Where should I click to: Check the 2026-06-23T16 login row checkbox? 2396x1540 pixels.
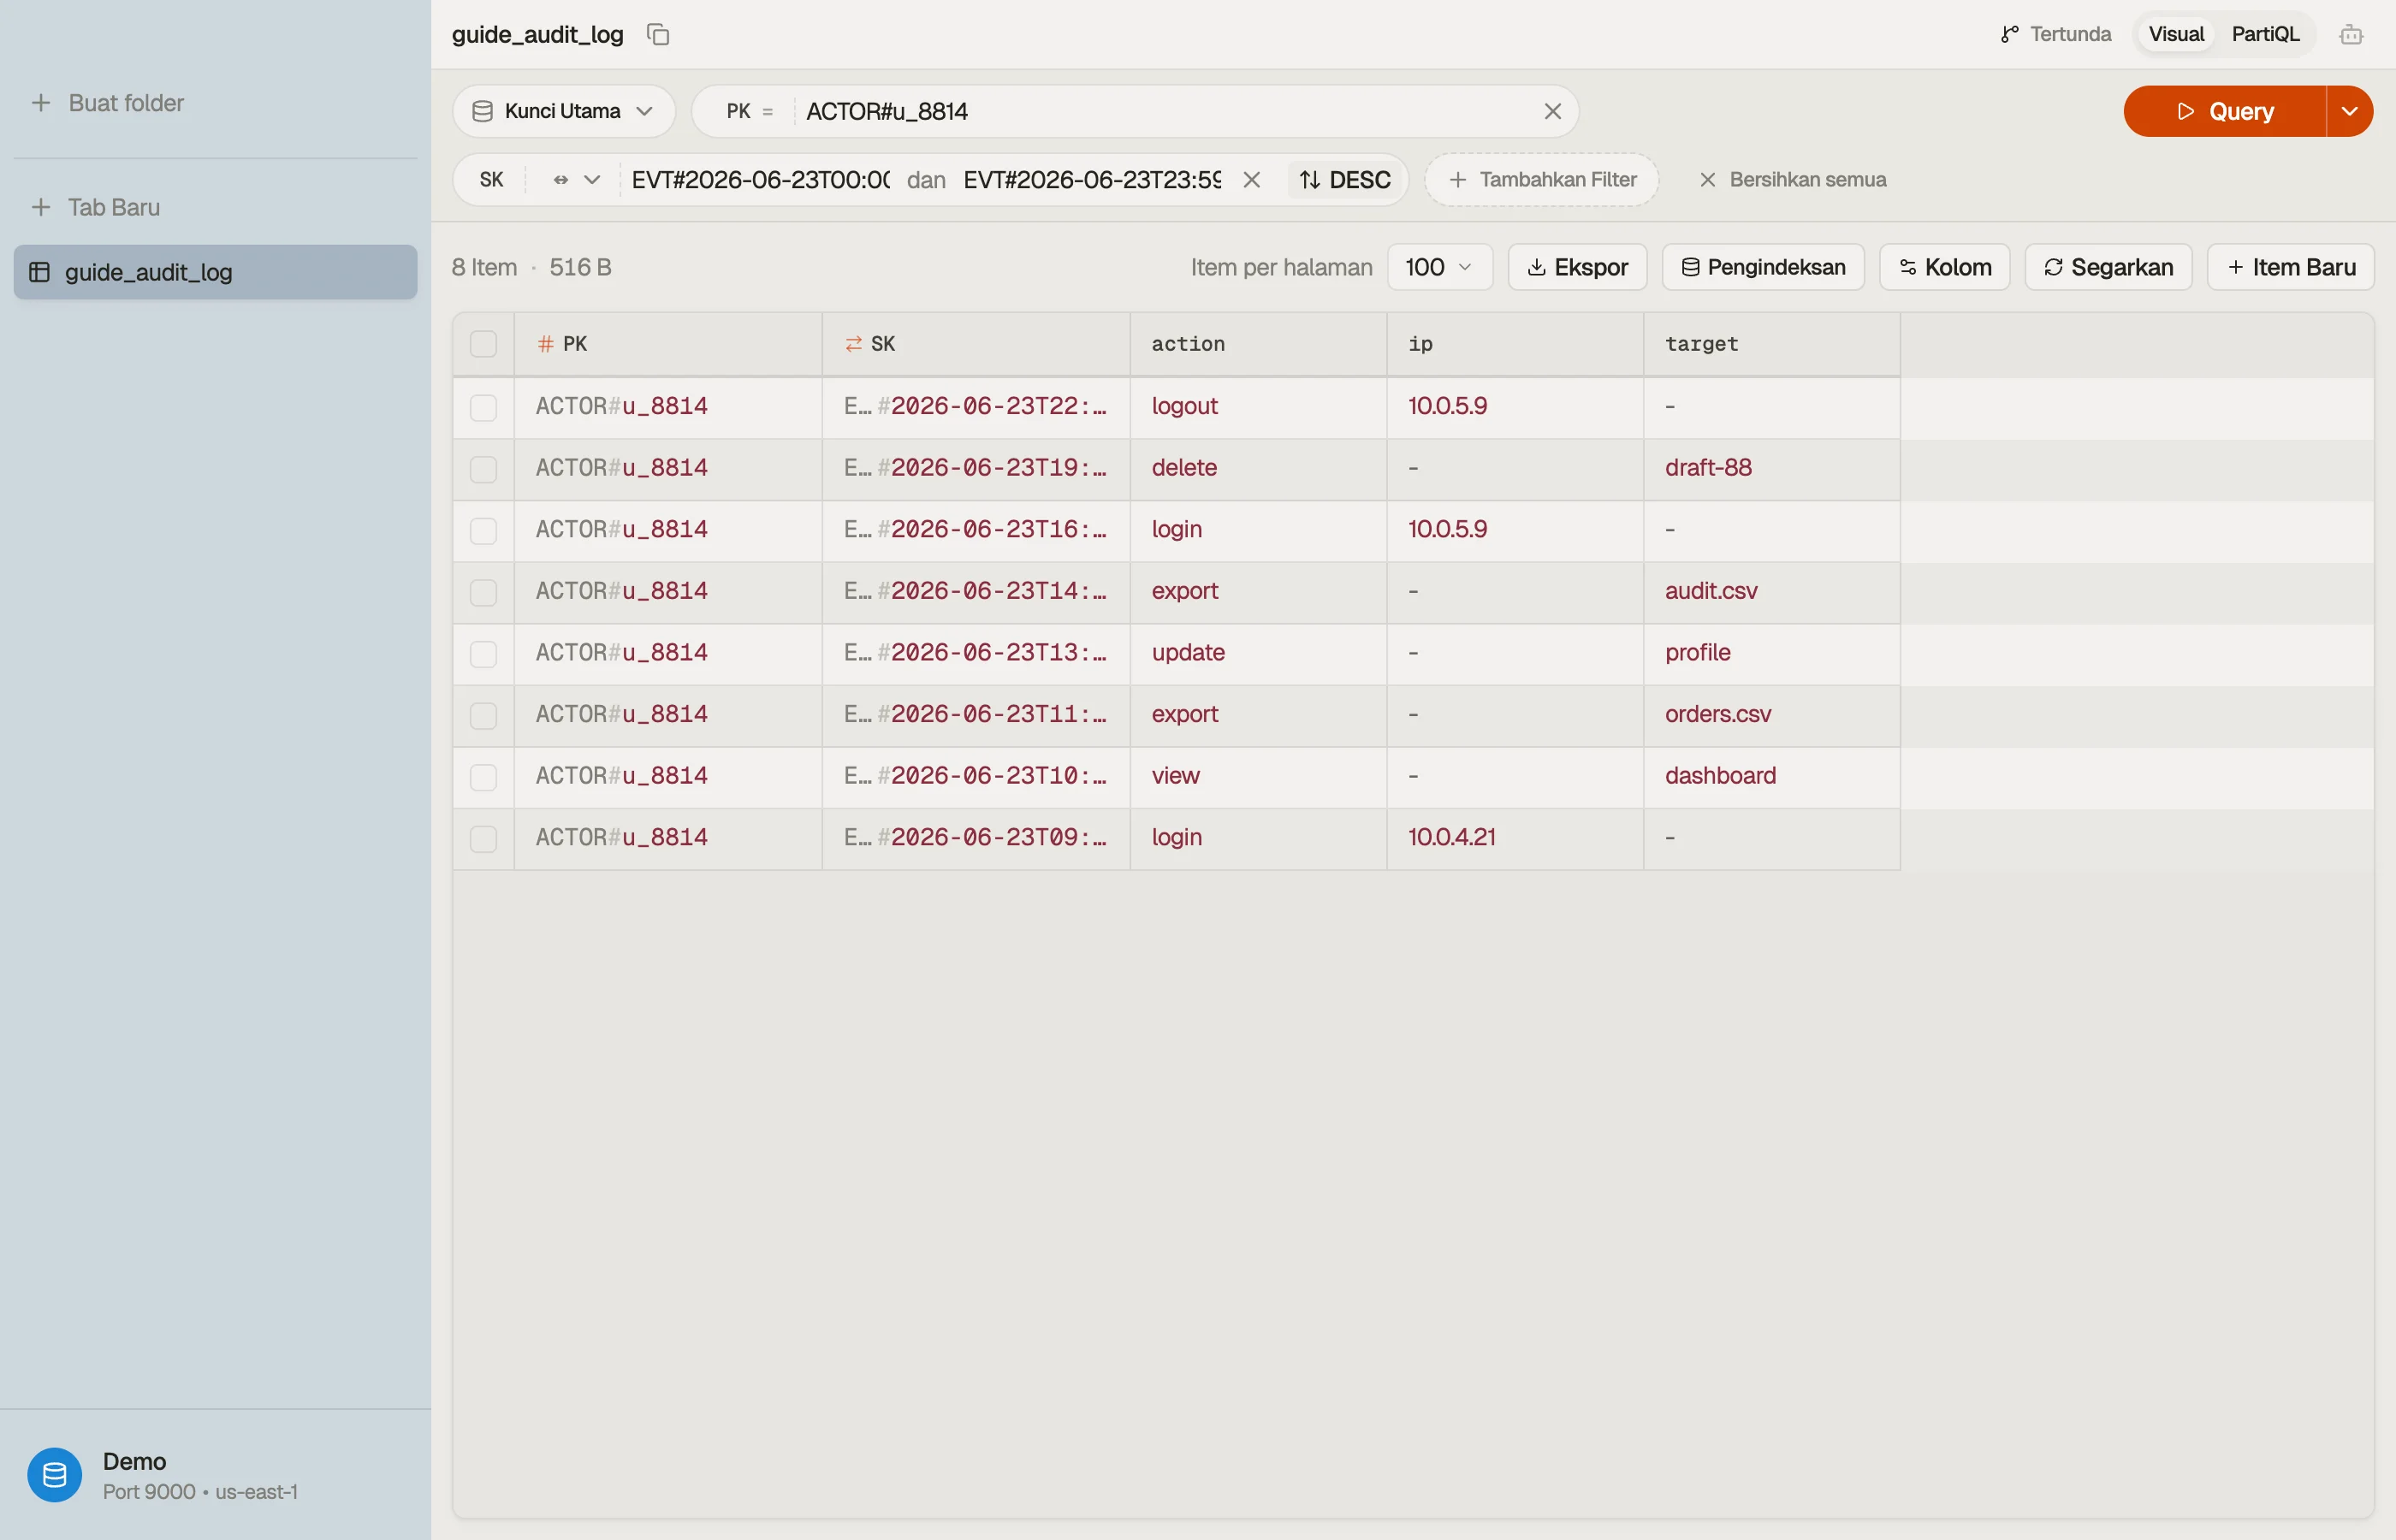coord(483,530)
